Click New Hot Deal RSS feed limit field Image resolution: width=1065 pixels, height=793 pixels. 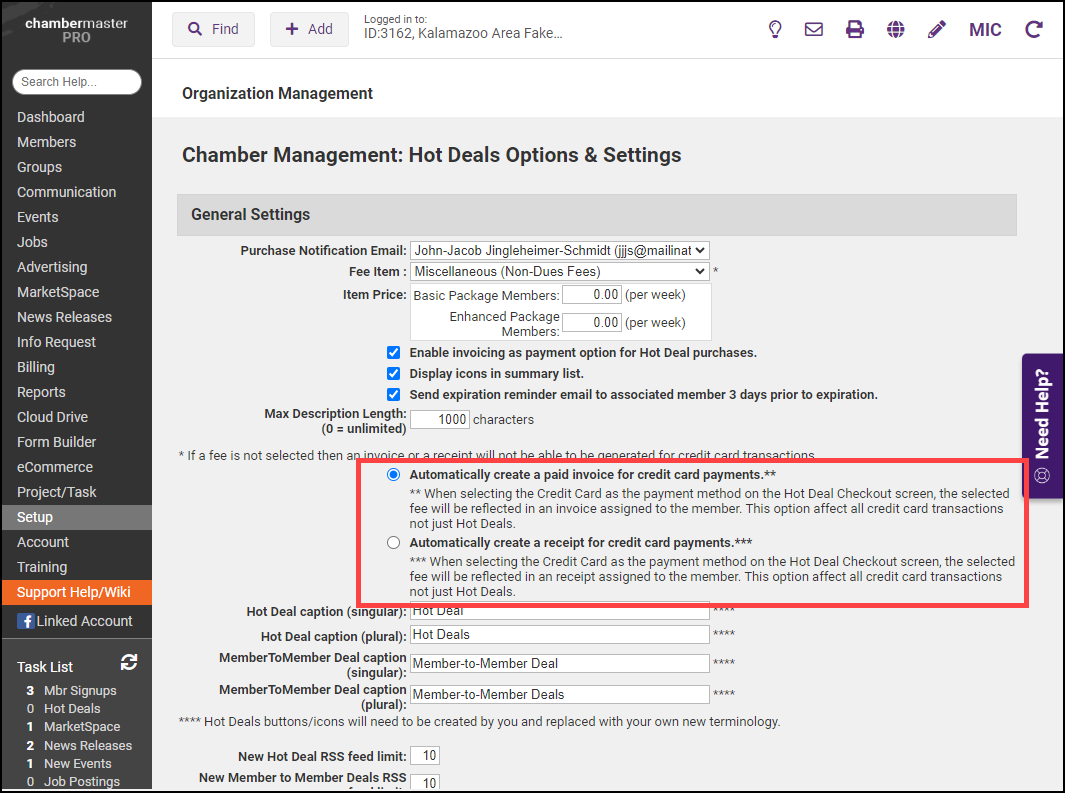tap(425, 756)
